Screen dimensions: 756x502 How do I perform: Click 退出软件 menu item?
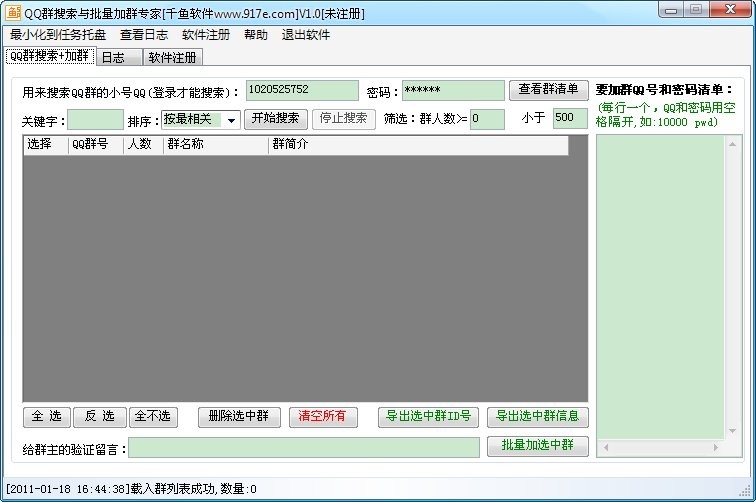[306, 35]
